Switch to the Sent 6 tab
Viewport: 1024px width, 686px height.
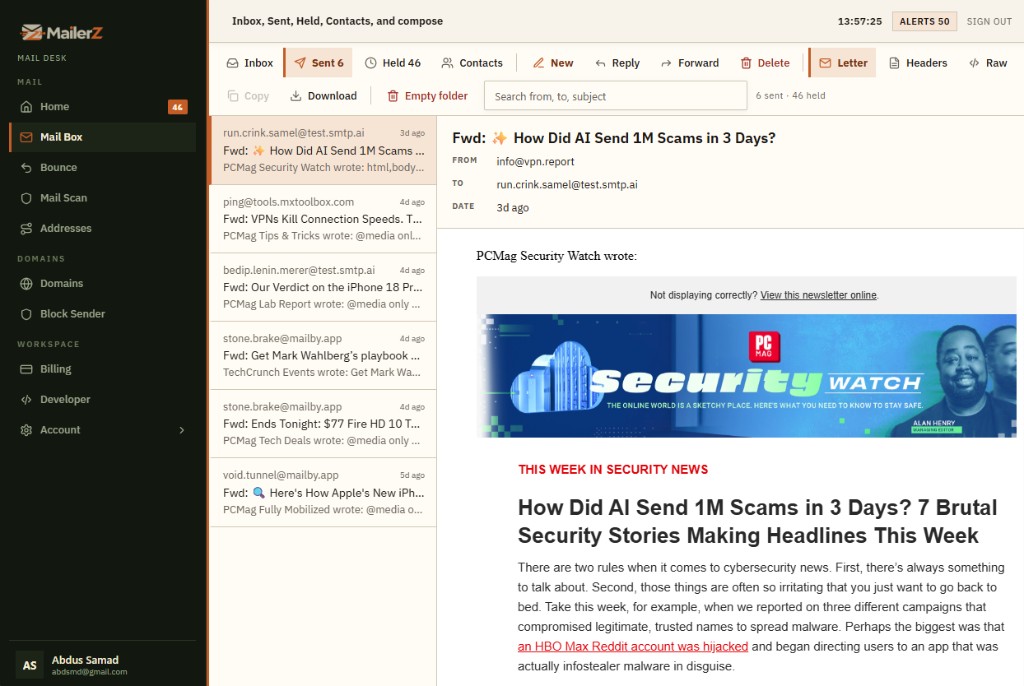(319, 63)
